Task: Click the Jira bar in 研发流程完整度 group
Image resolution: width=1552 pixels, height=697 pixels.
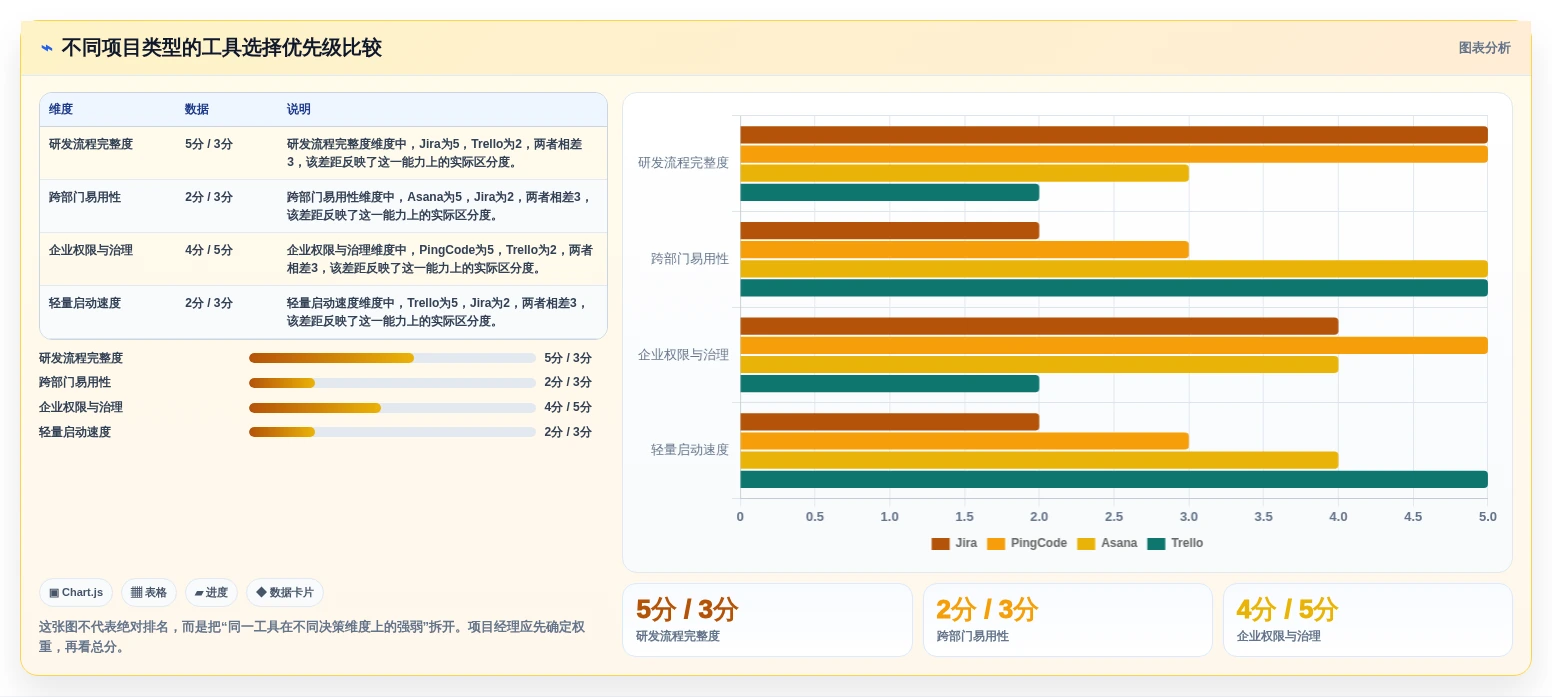Action: pyautogui.click(x=1114, y=135)
